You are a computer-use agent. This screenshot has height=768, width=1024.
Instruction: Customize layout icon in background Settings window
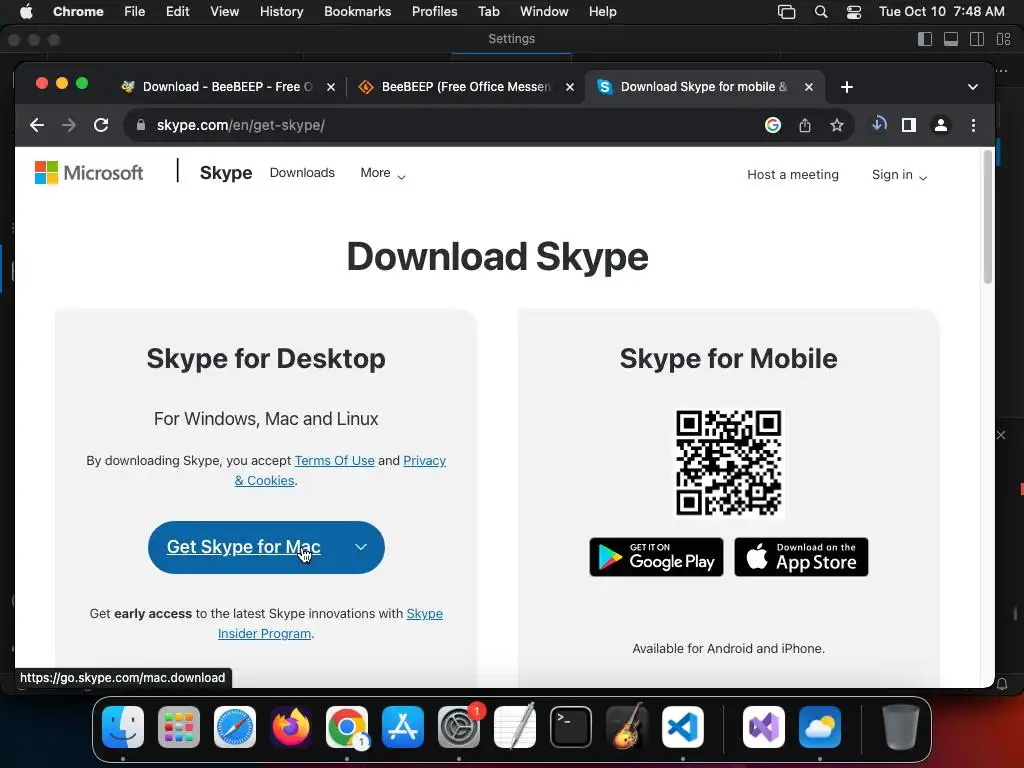(x=1004, y=39)
